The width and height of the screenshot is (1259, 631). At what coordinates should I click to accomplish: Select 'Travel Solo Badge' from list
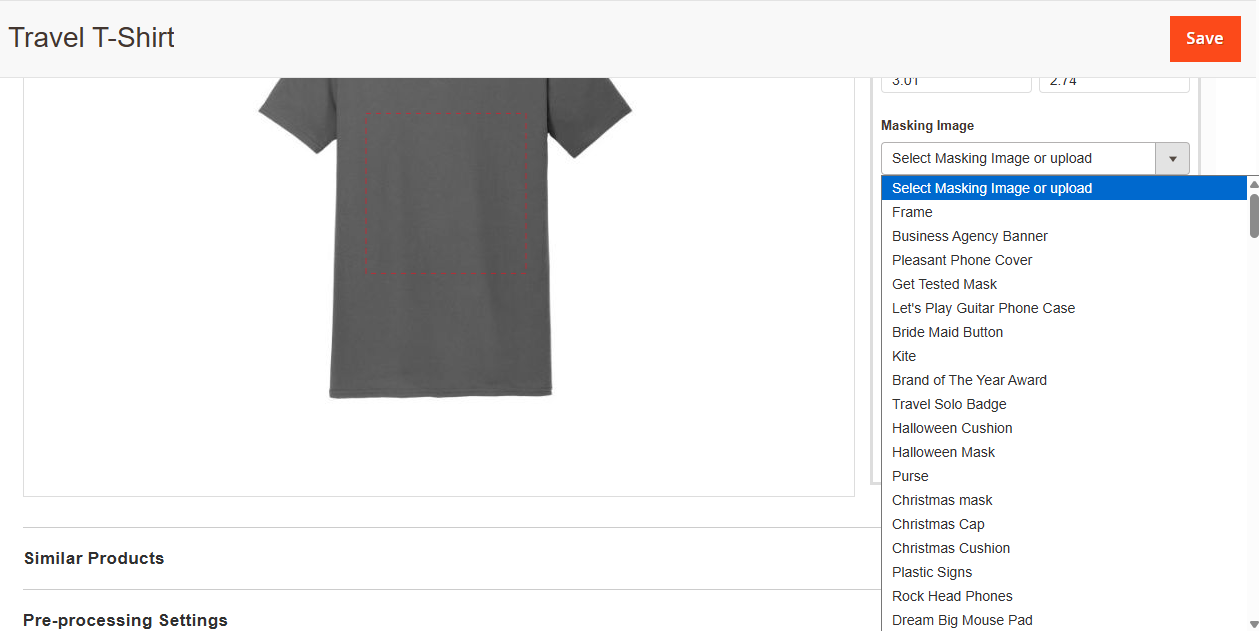(949, 404)
